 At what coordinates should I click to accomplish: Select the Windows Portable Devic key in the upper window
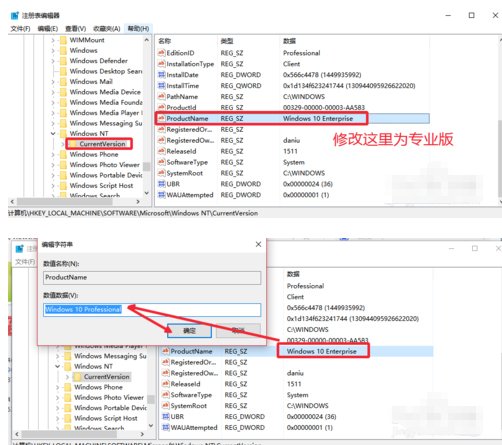(106, 175)
